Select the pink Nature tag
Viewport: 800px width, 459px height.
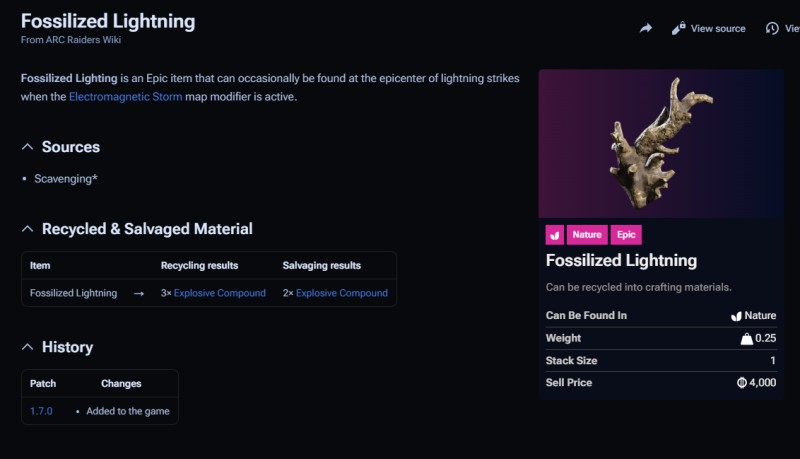[587, 235]
